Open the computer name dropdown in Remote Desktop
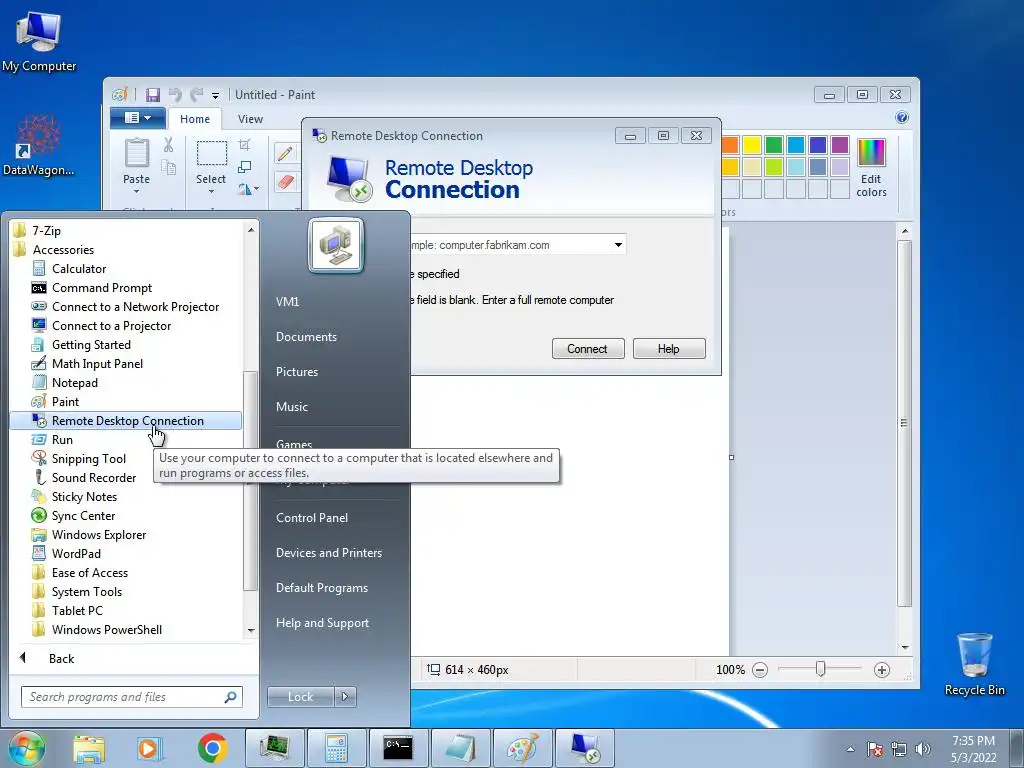Viewport: 1024px width, 768px height. coord(618,245)
